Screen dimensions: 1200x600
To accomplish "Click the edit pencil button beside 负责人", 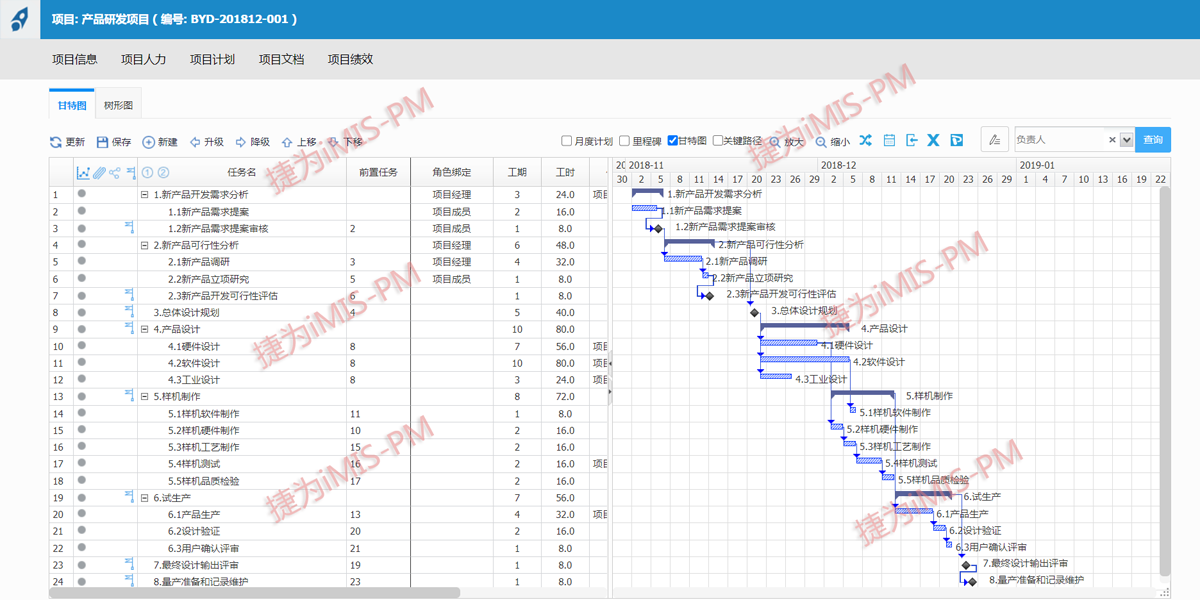I will click(994, 140).
